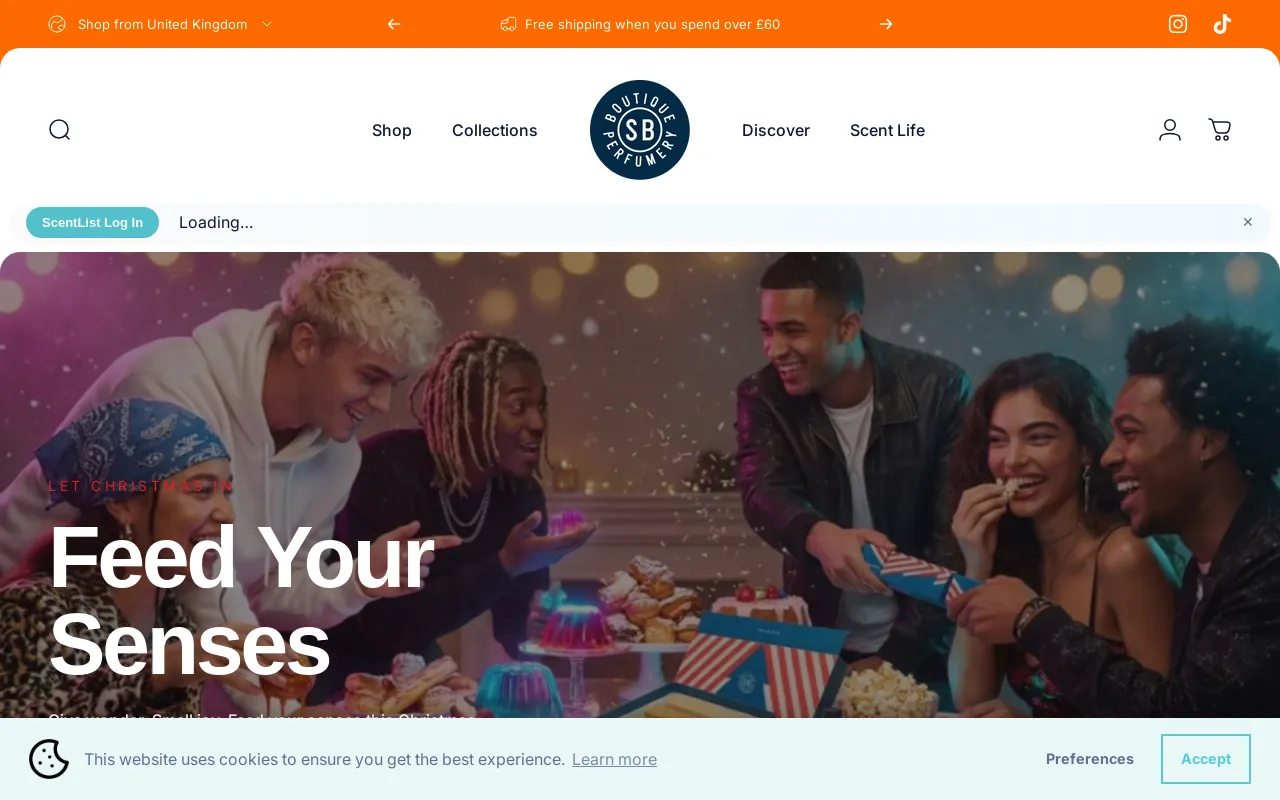The width and height of the screenshot is (1280, 800).
Task: Click the cookie icon in banner
Action: coord(49,759)
